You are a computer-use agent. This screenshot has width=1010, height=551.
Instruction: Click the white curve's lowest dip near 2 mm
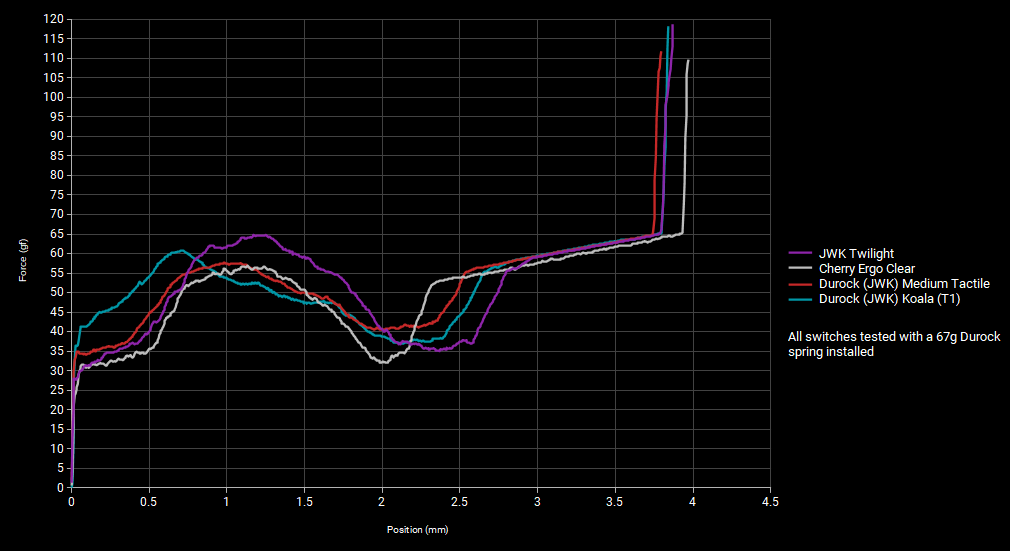click(383, 362)
